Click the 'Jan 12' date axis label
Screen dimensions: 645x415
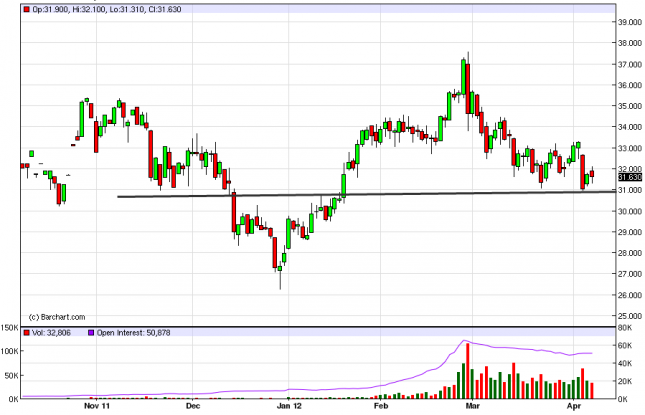289,406
